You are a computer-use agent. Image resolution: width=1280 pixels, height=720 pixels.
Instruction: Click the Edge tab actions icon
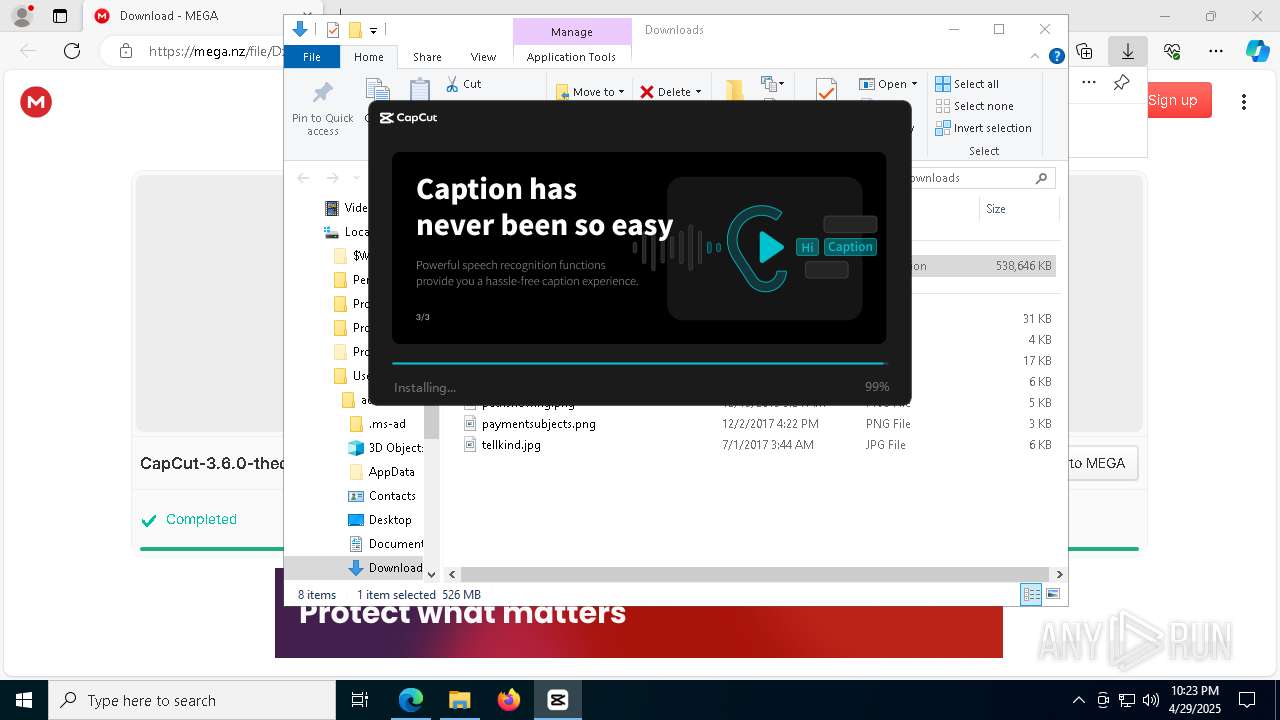tap(60, 16)
